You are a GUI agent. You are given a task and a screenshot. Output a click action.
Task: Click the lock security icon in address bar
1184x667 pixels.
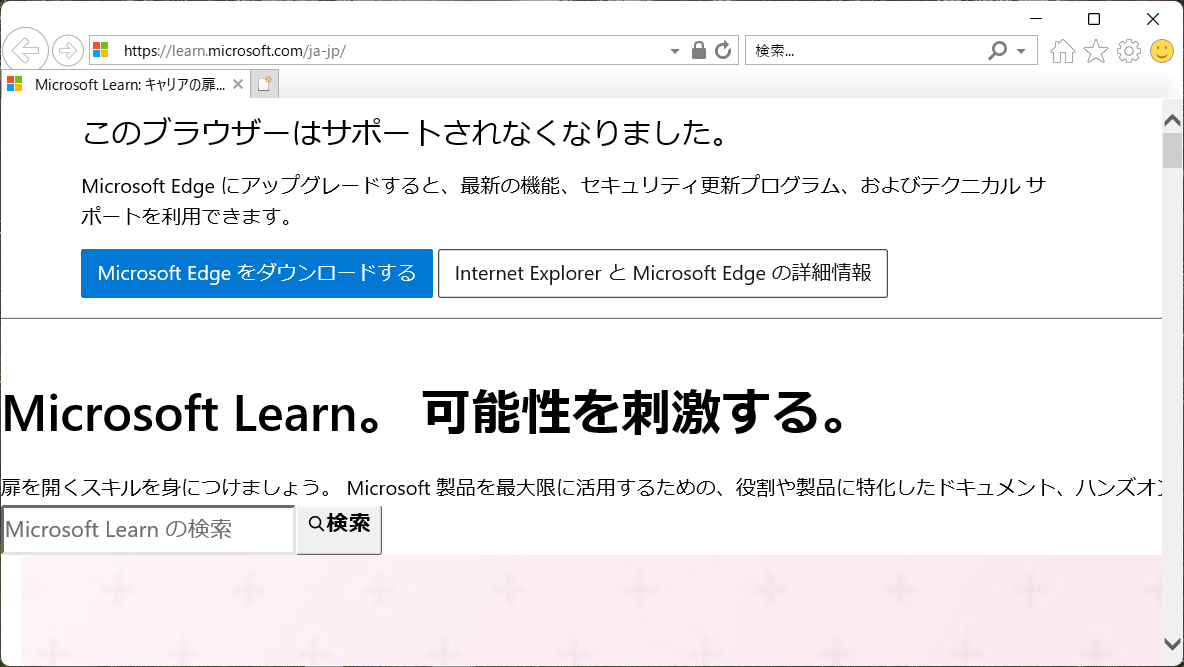pyautogui.click(x=699, y=50)
